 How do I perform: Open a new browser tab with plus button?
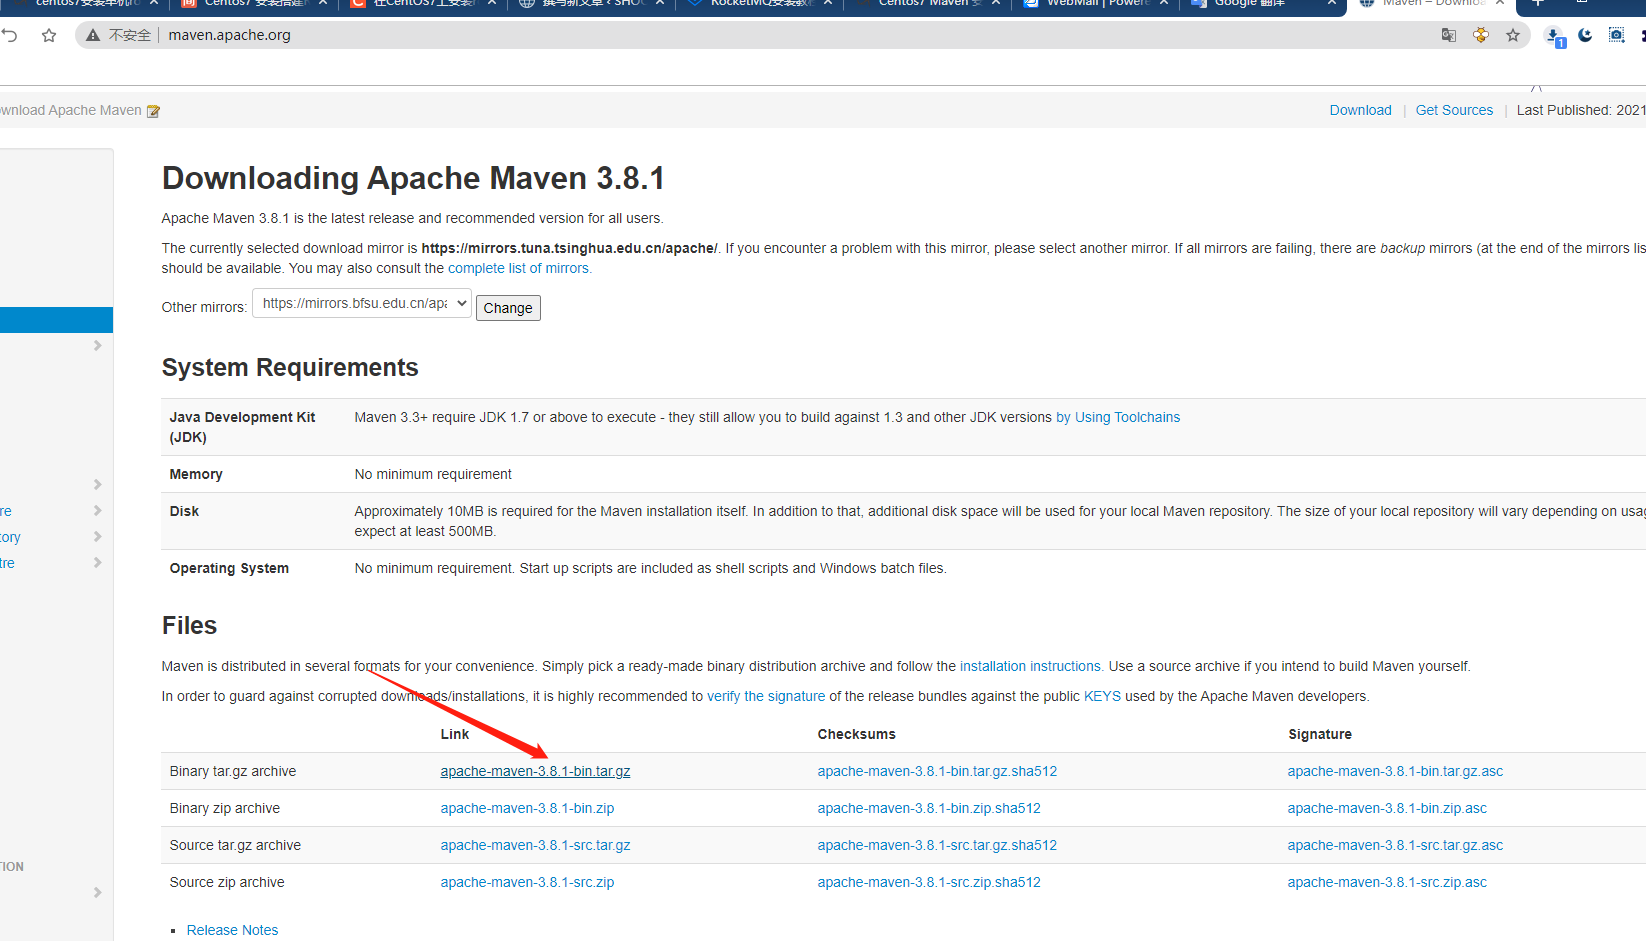1538,3
